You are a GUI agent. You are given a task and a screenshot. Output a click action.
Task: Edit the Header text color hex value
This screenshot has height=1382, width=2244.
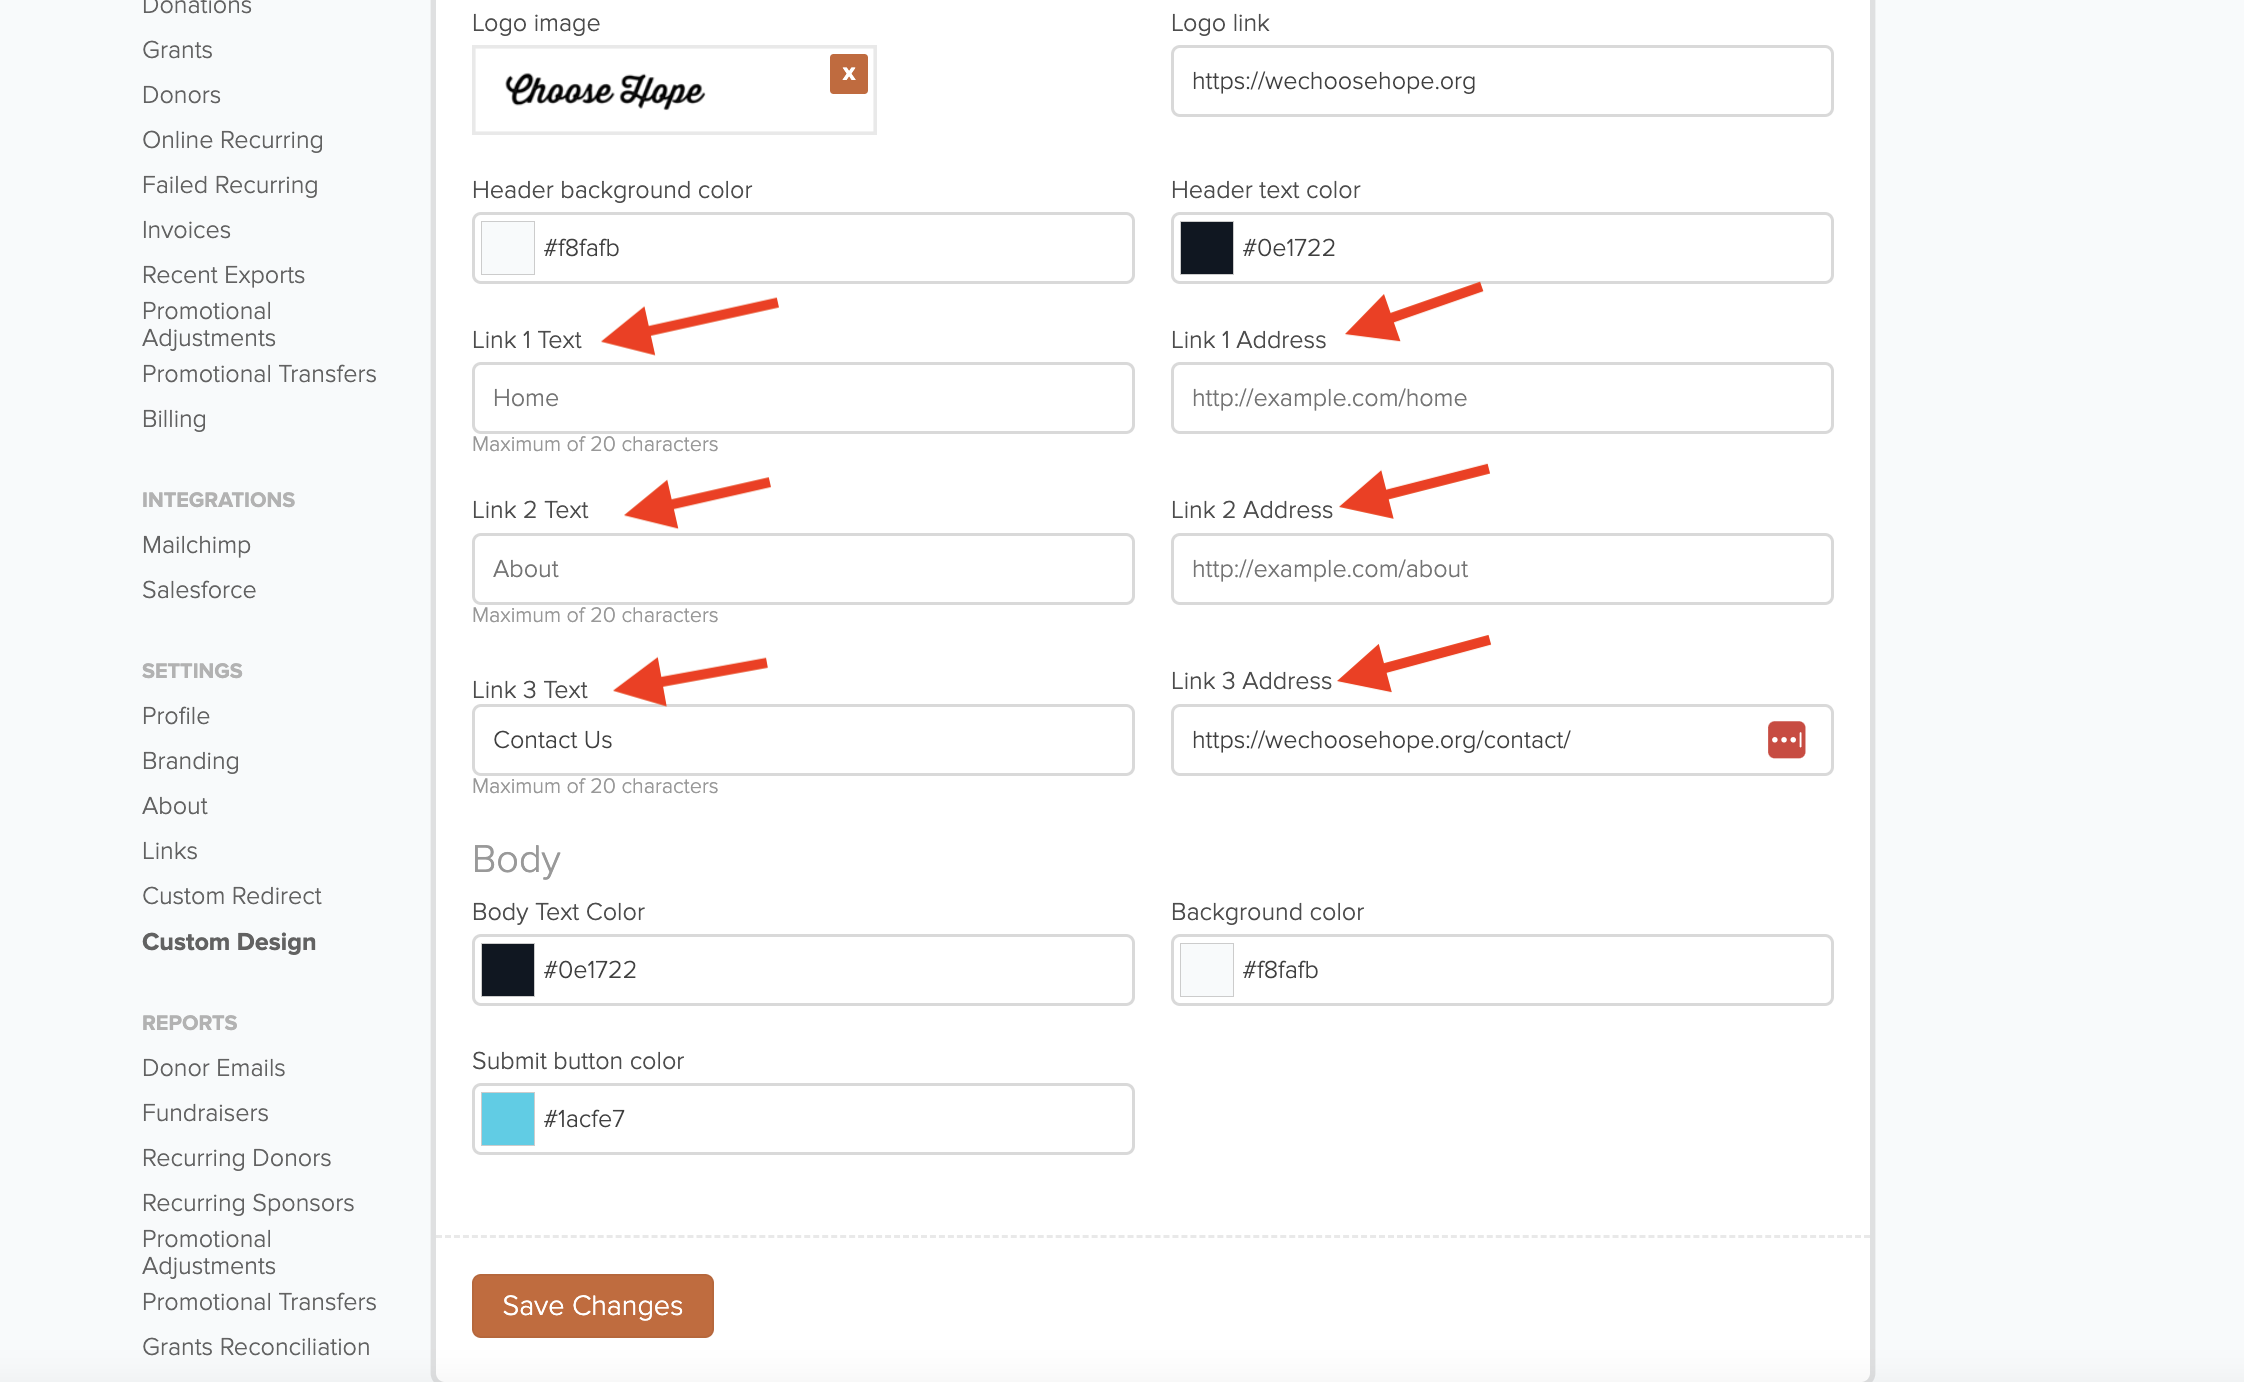pyautogui.click(x=1502, y=248)
